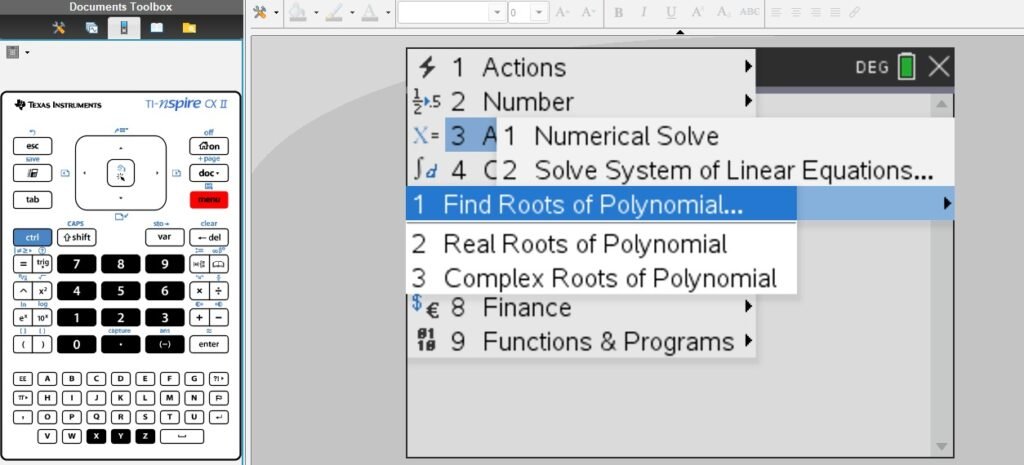Viewport: 1024px width, 465px height.
Task: Click the number 7 key
Action: (76, 264)
